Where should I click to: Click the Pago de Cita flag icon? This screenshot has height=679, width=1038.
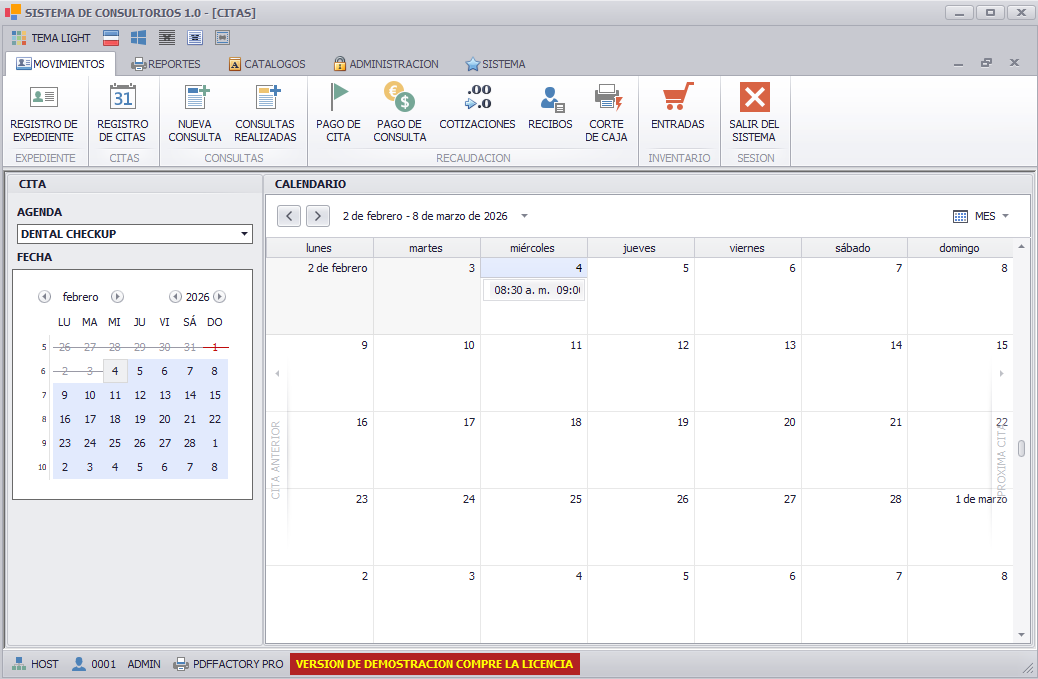pyautogui.click(x=339, y=98)
